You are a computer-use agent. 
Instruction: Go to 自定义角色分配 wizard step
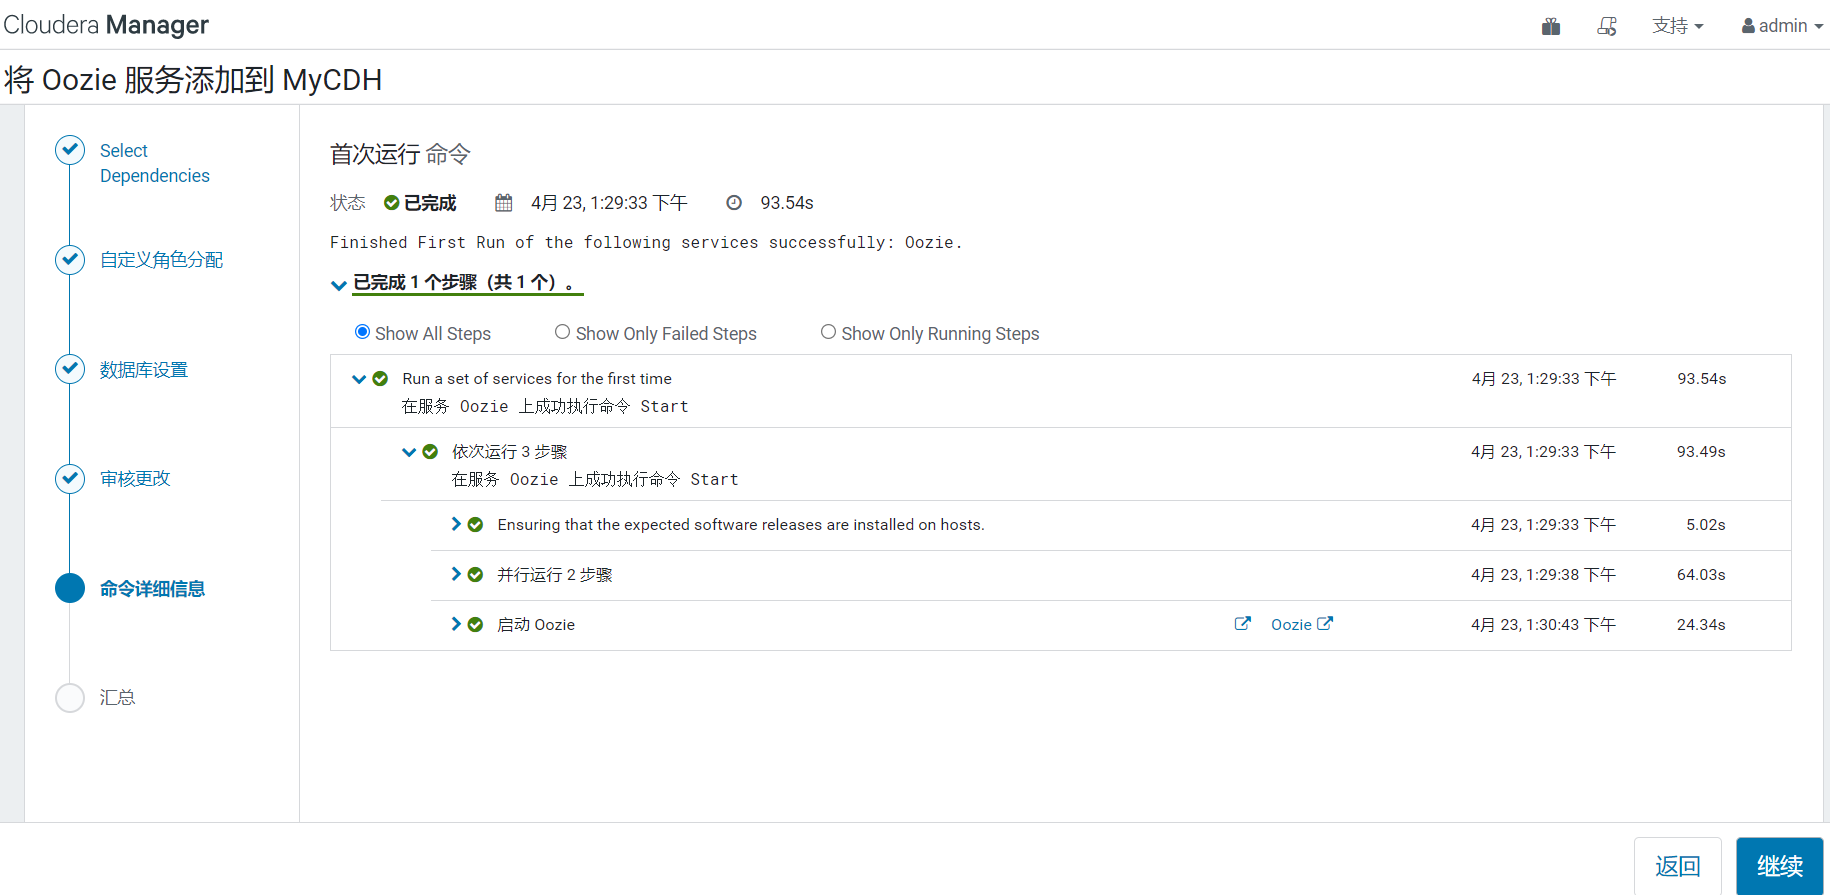(x=161, y=260)
